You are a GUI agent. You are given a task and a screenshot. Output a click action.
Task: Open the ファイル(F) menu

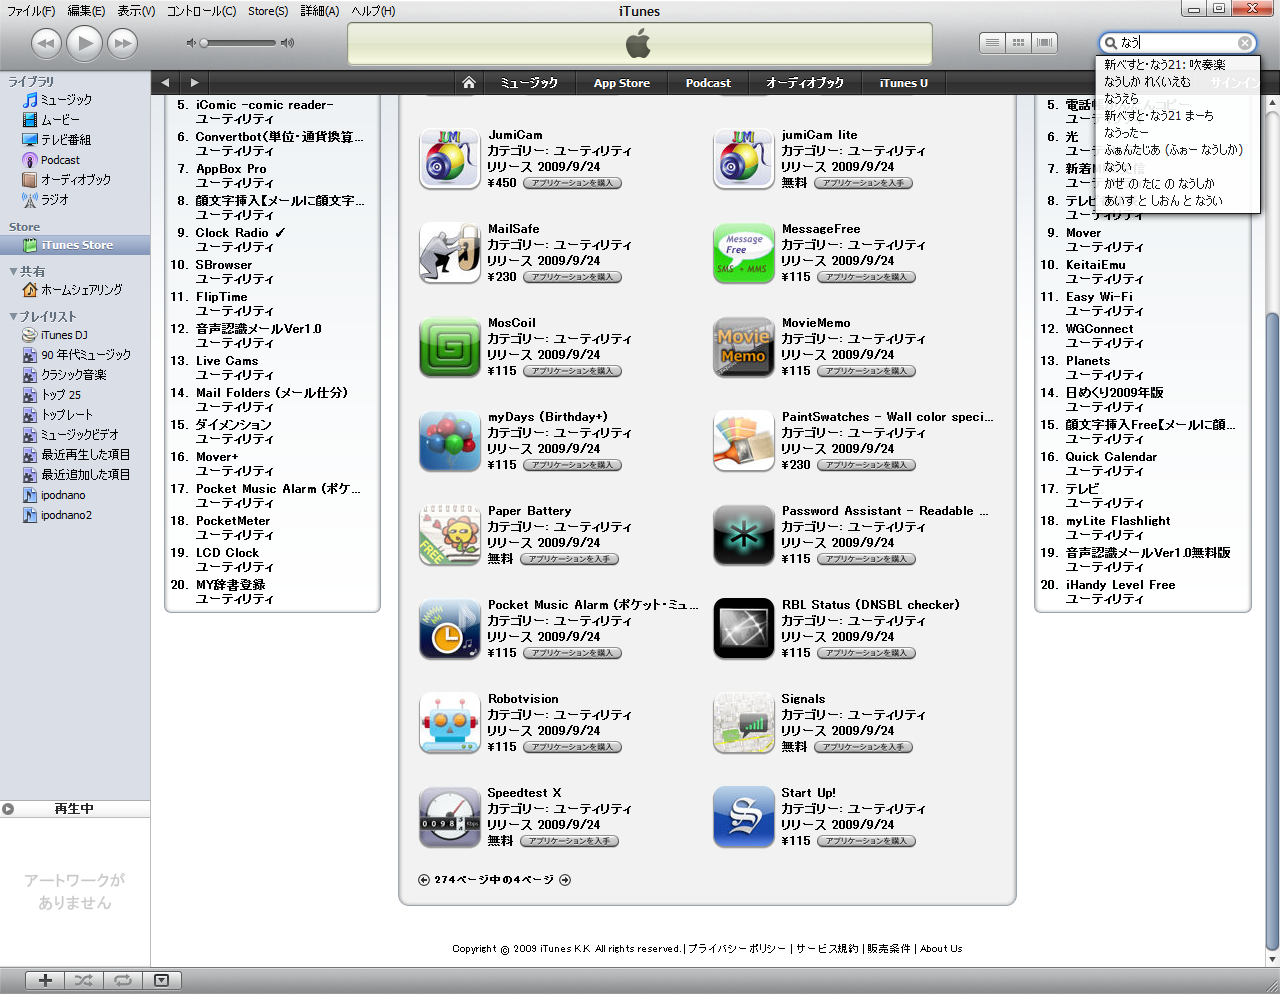(31, 11)
